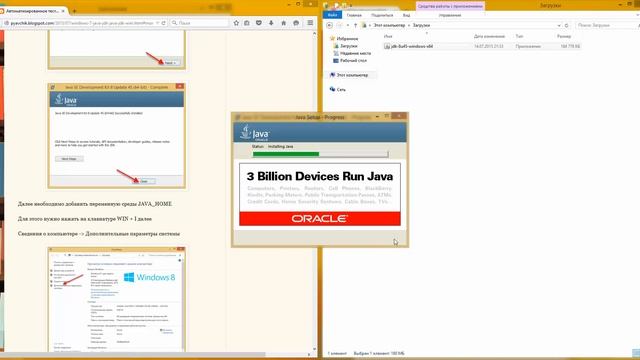Refresh the Загрузки folder view

pyautogui.click(x=567, y=25)
